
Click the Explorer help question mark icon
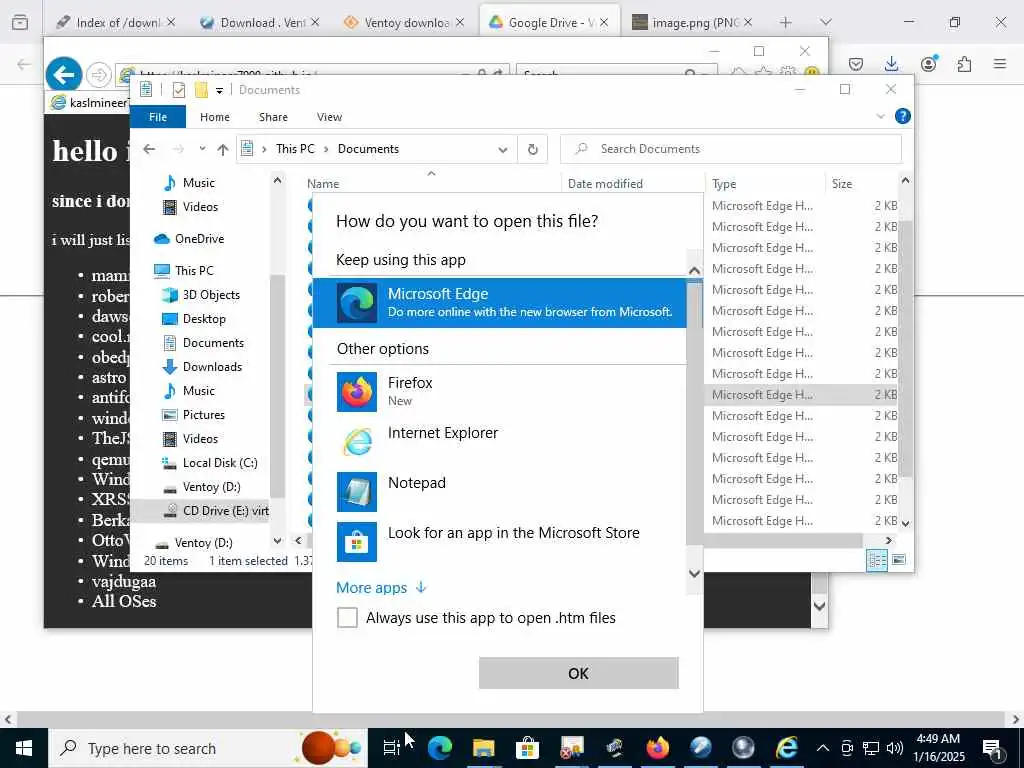click(x=903, y=116)
